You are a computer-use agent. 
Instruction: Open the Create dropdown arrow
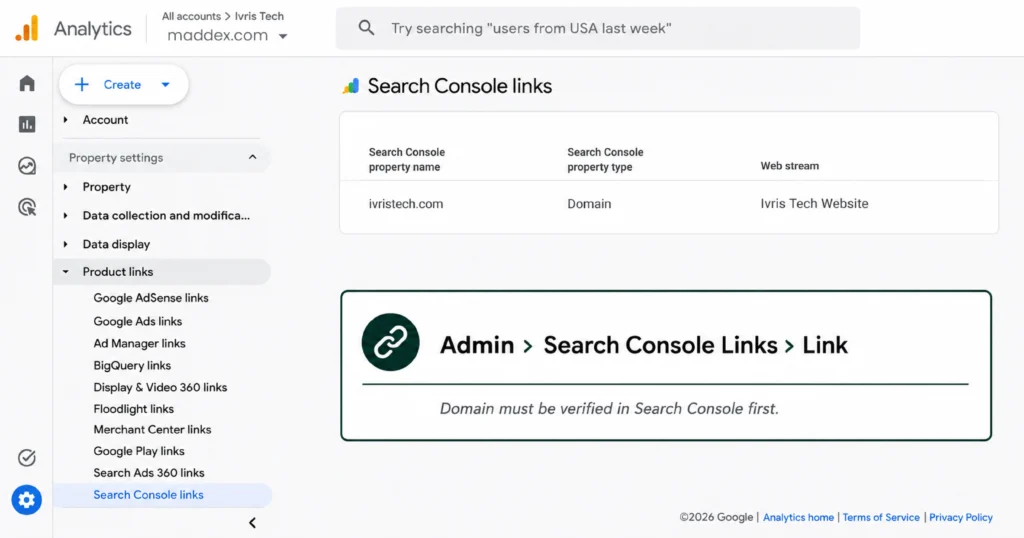165,84
